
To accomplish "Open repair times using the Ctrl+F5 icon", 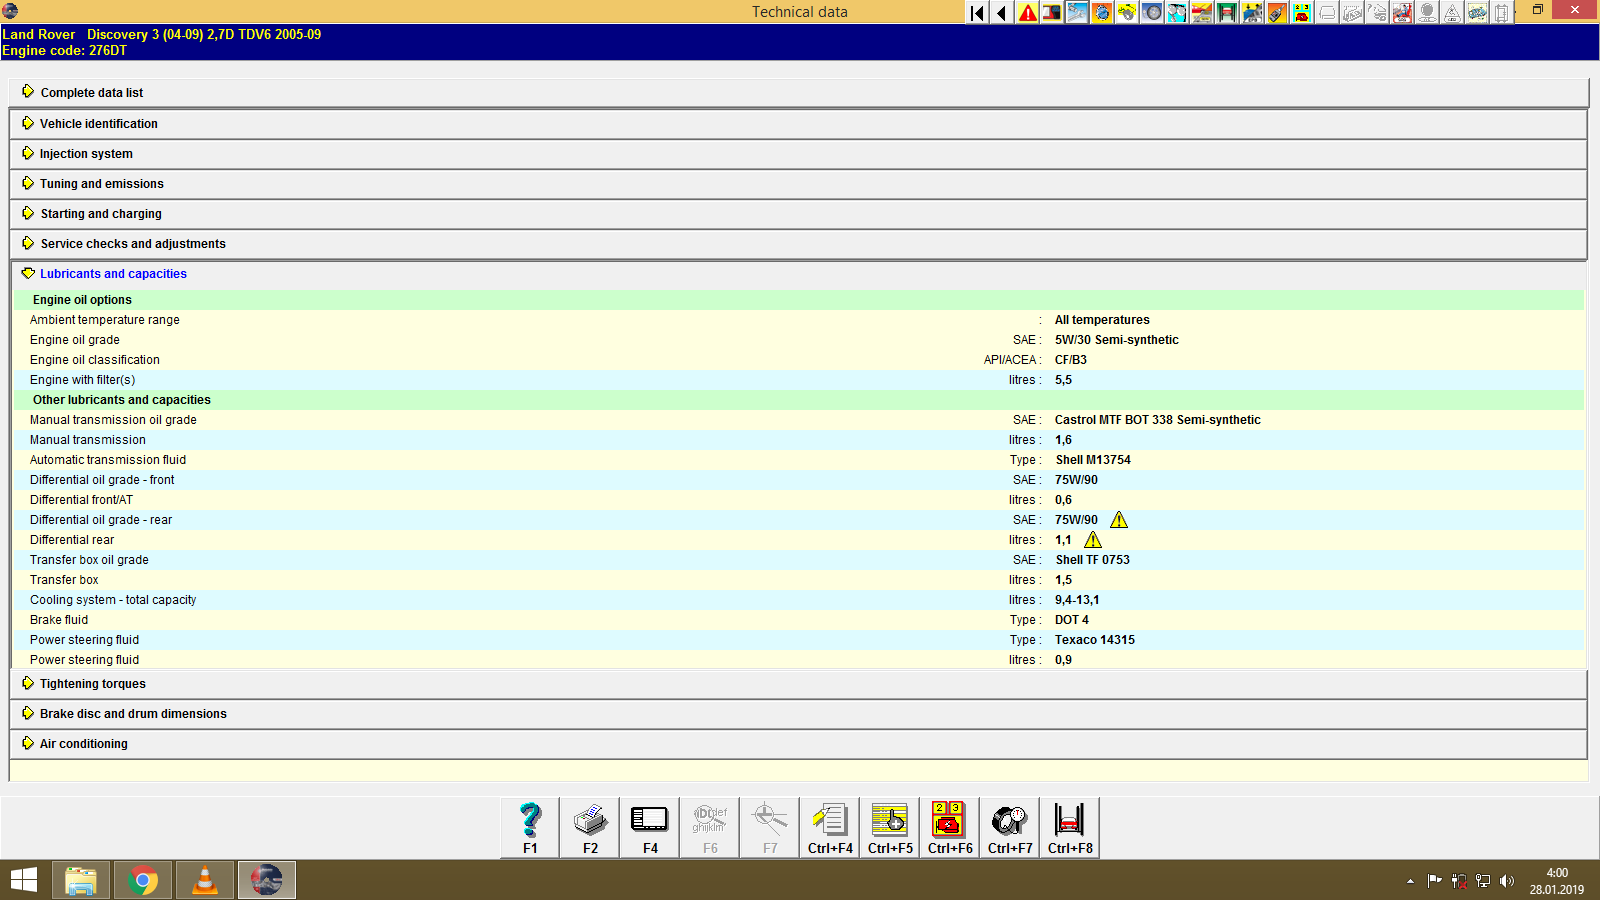I will click(889, 826).
